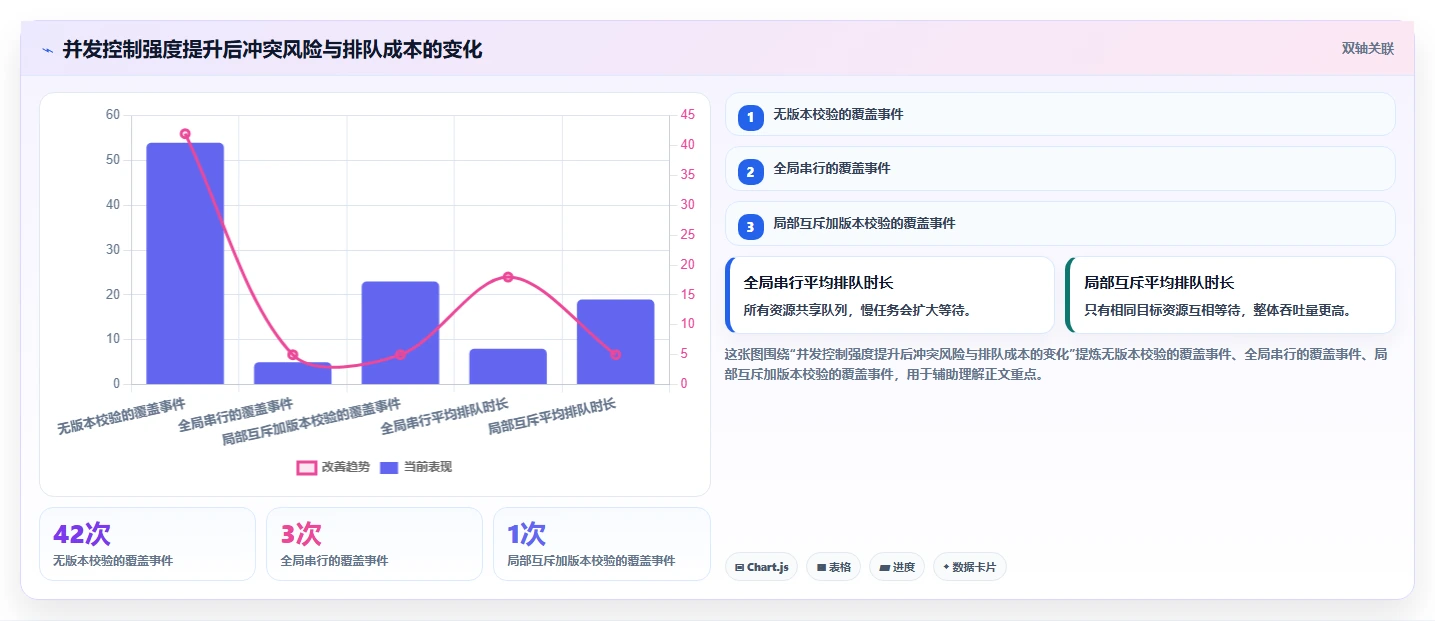
Task: Click the 数据卡片 tag
Action: 969,567
